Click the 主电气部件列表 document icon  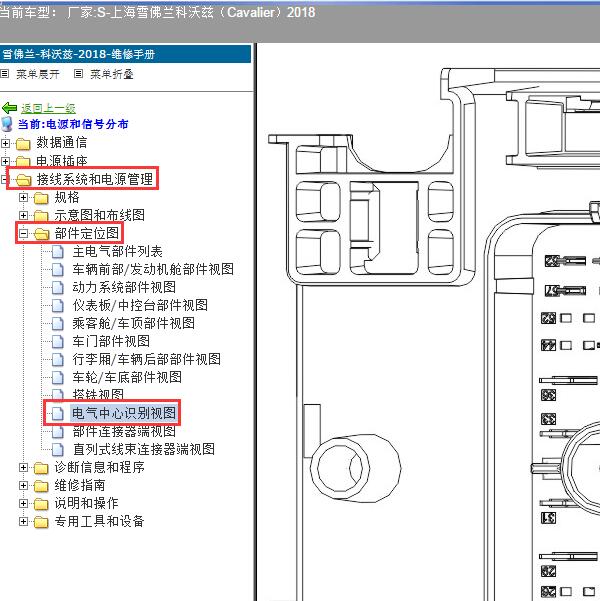58,252
